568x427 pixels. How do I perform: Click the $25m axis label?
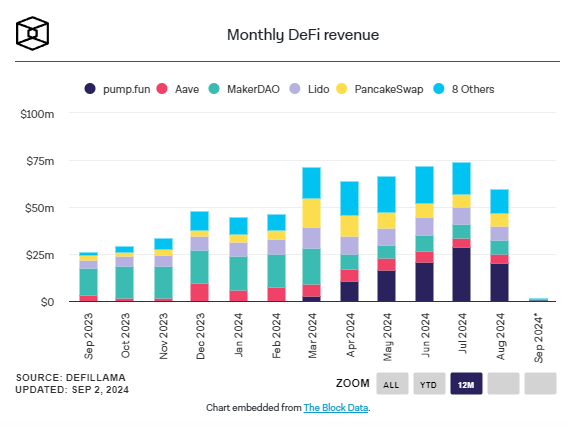coord(40,255)
